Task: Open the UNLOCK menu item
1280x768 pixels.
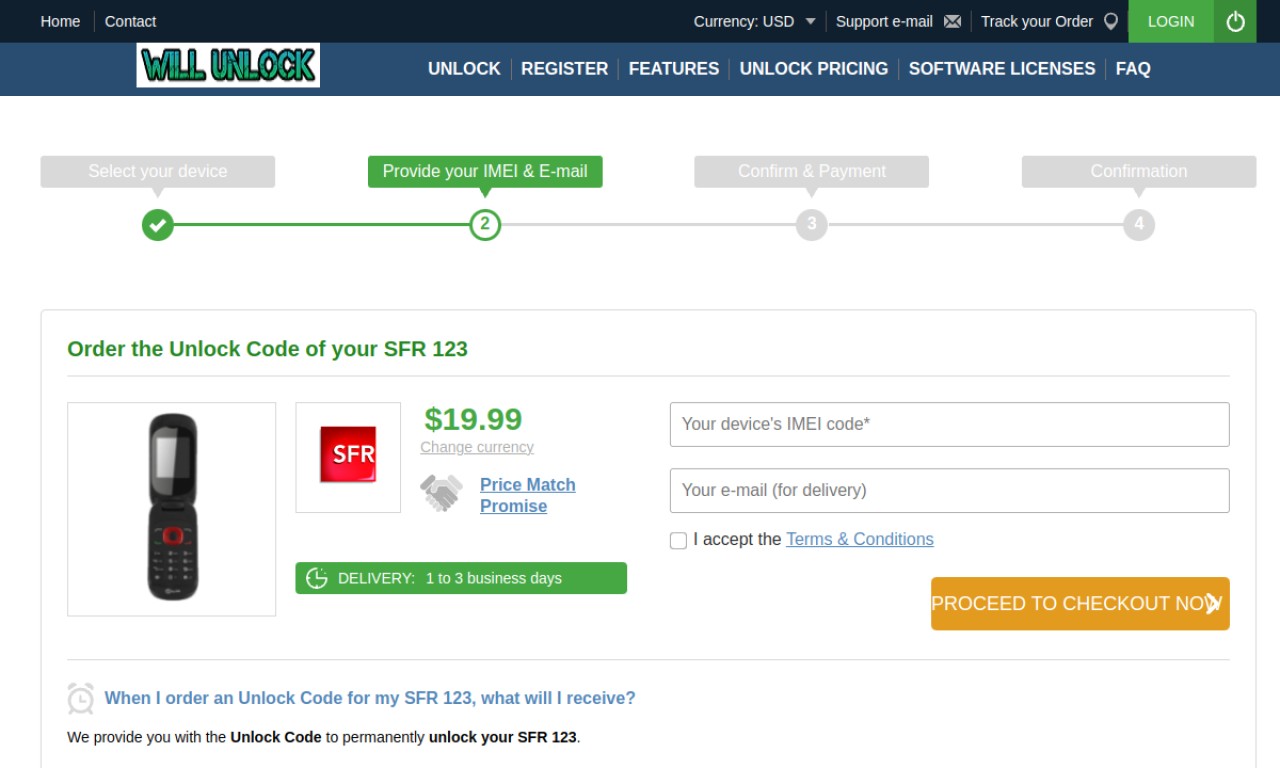Action: [x=464, y=69]
